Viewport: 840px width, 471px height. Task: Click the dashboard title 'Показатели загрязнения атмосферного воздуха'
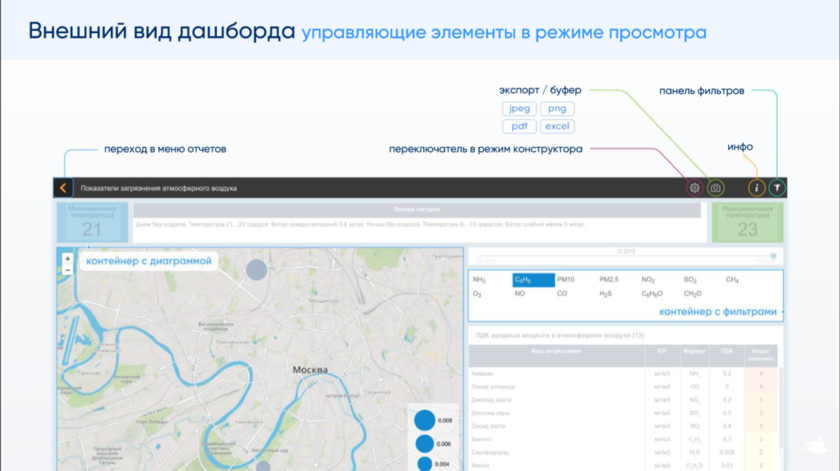pyautogui.click(x=159, y=188)
